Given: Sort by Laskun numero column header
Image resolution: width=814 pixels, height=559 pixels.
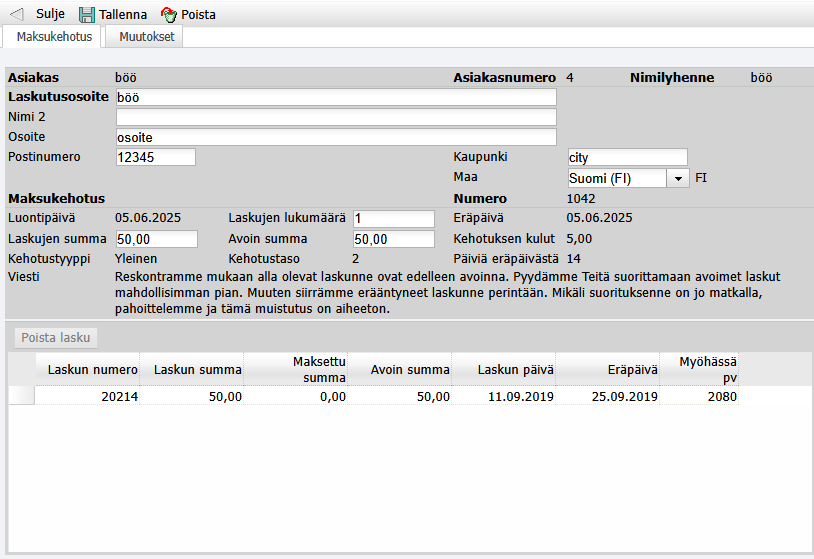Looking at the screenshot, I should click(x=88, y=370).
